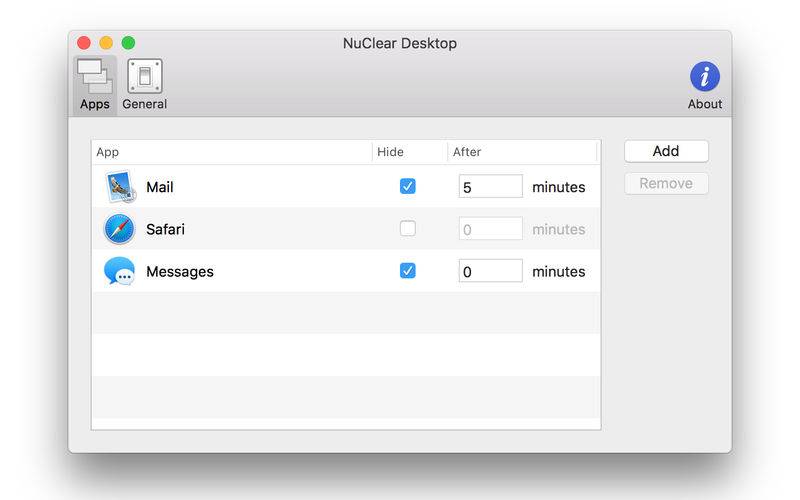Switch to the Apps tab

point(95,85)
